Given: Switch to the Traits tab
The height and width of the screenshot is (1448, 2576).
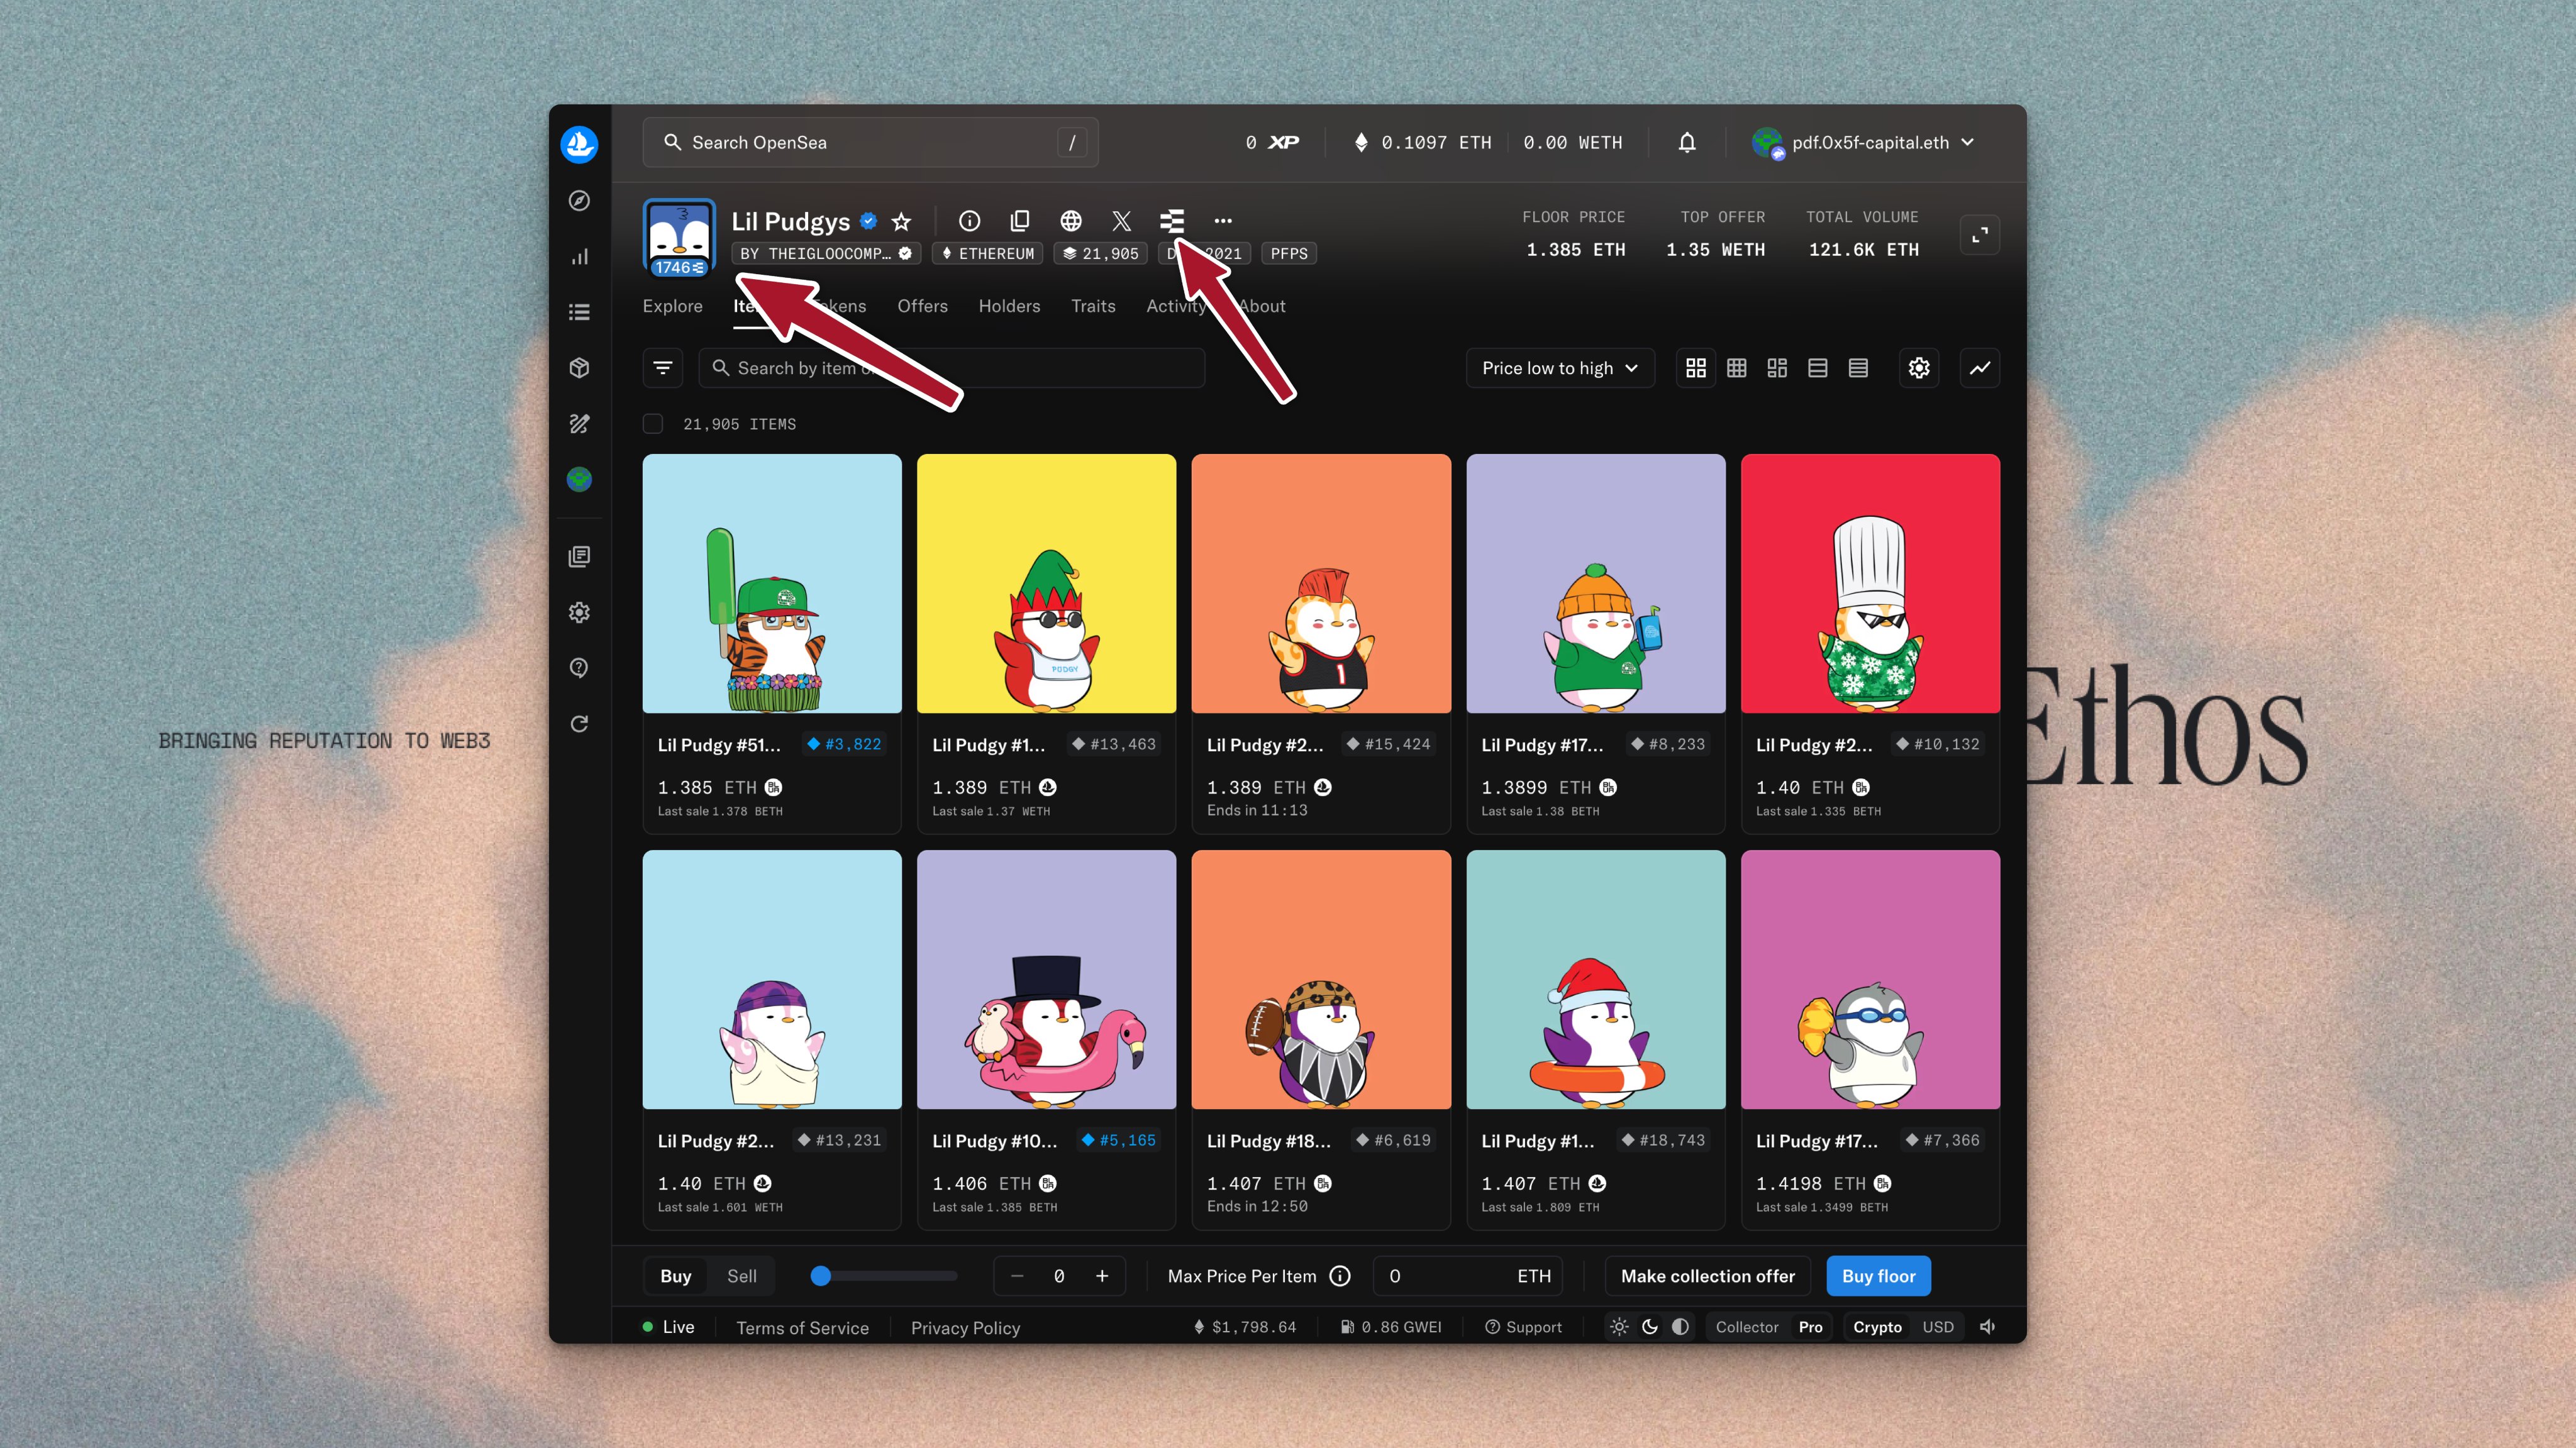Looking at the screenshot, I should [x=1093, y=306].
